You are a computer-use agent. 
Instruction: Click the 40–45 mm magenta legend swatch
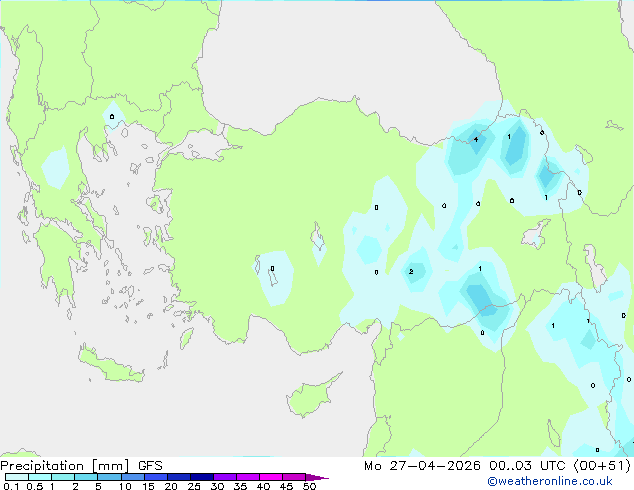pyautogui.click(x=271, y=477)
